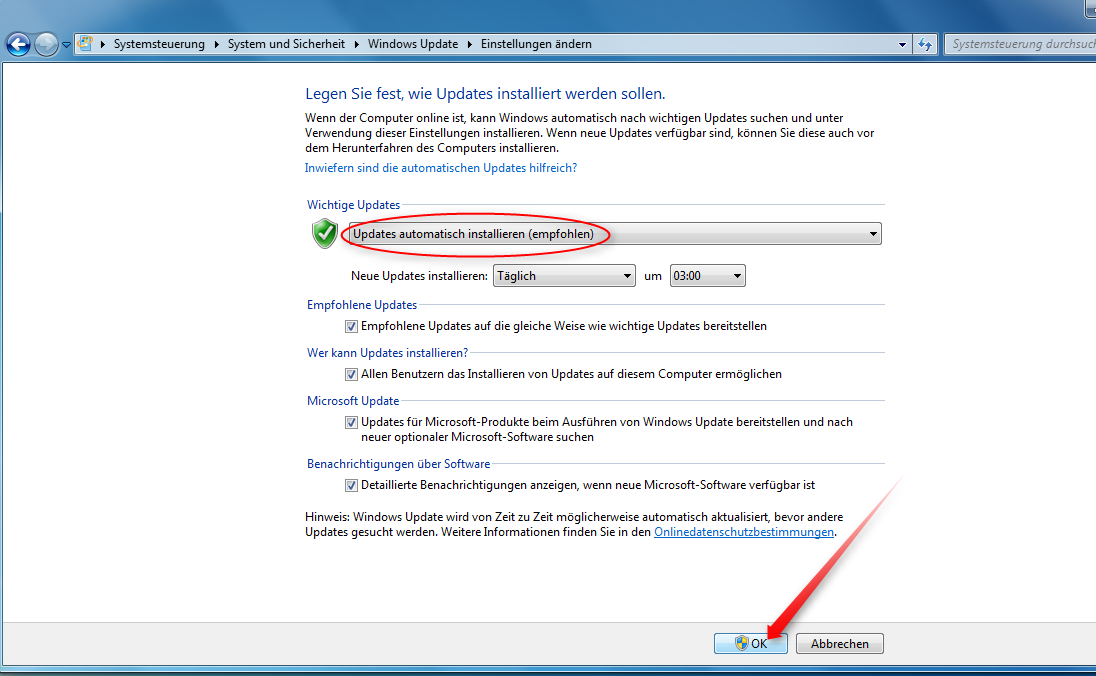Screen dimensions: 1096x676
Task: Click the Wer kann Updates installieren? label
Action: click(x=387, y=353)
